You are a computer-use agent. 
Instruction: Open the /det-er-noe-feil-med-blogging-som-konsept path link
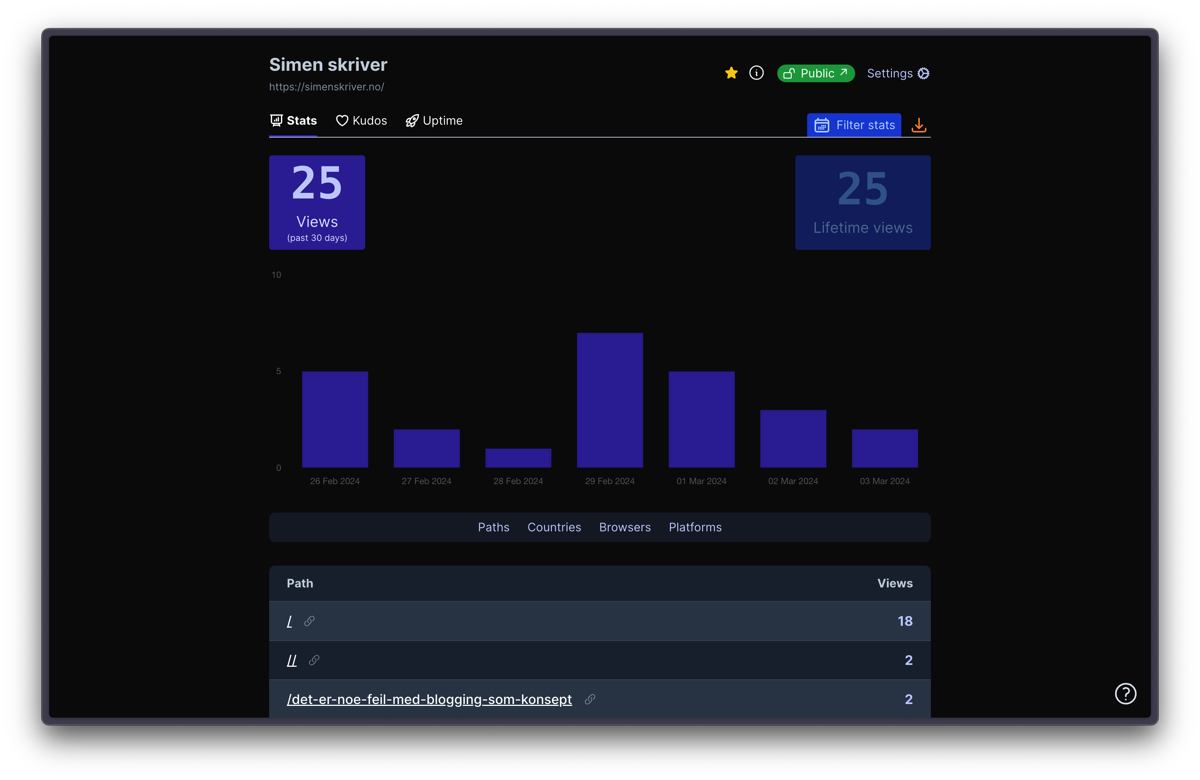coord(429,700)
